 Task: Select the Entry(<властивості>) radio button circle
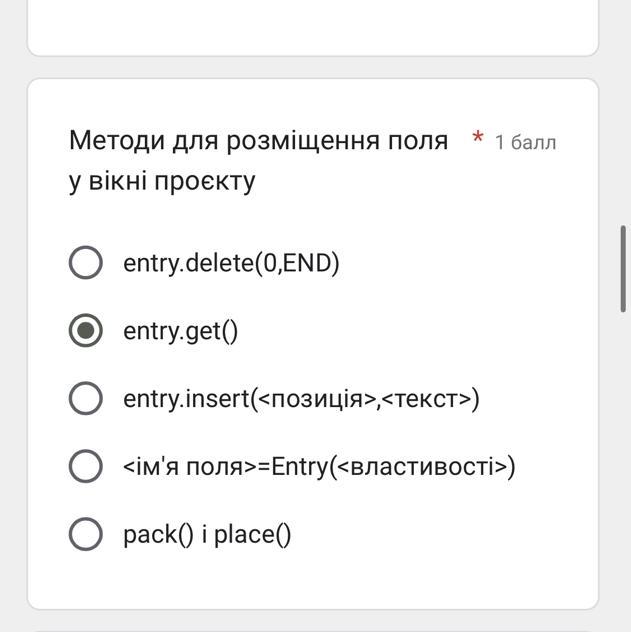click(x=86, y=466)
